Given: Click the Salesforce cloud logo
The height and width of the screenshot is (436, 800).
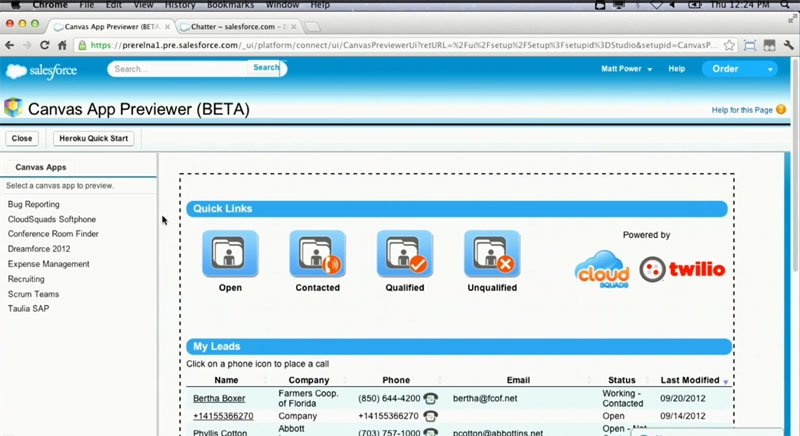Looking at the screenshot, I should pos(41,70).
